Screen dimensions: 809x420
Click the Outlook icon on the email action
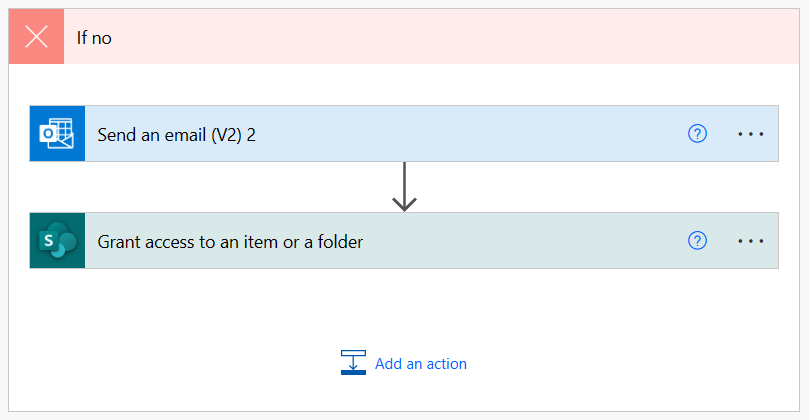[57, 134]
